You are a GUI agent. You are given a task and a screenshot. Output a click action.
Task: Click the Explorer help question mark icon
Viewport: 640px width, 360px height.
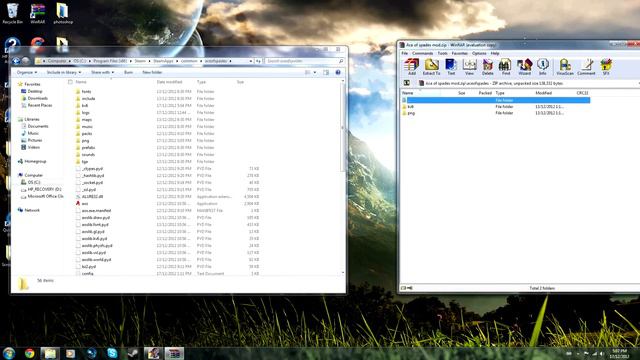338,72
